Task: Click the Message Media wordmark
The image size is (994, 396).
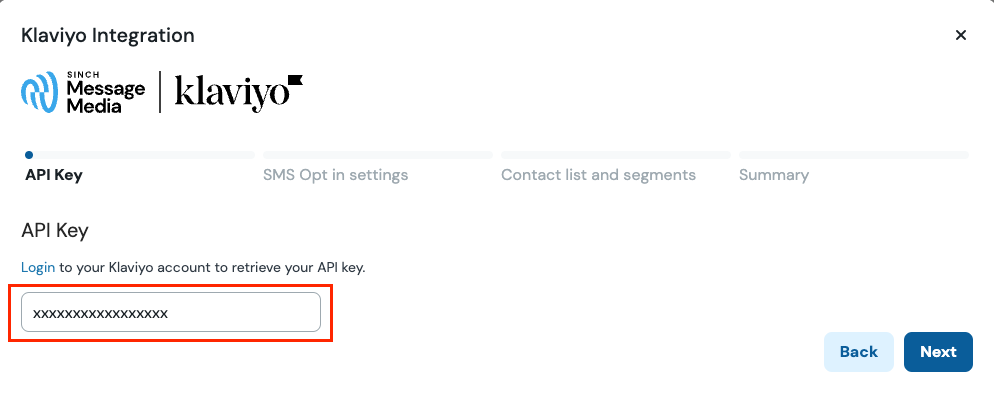Action: (x=105, y=93)
